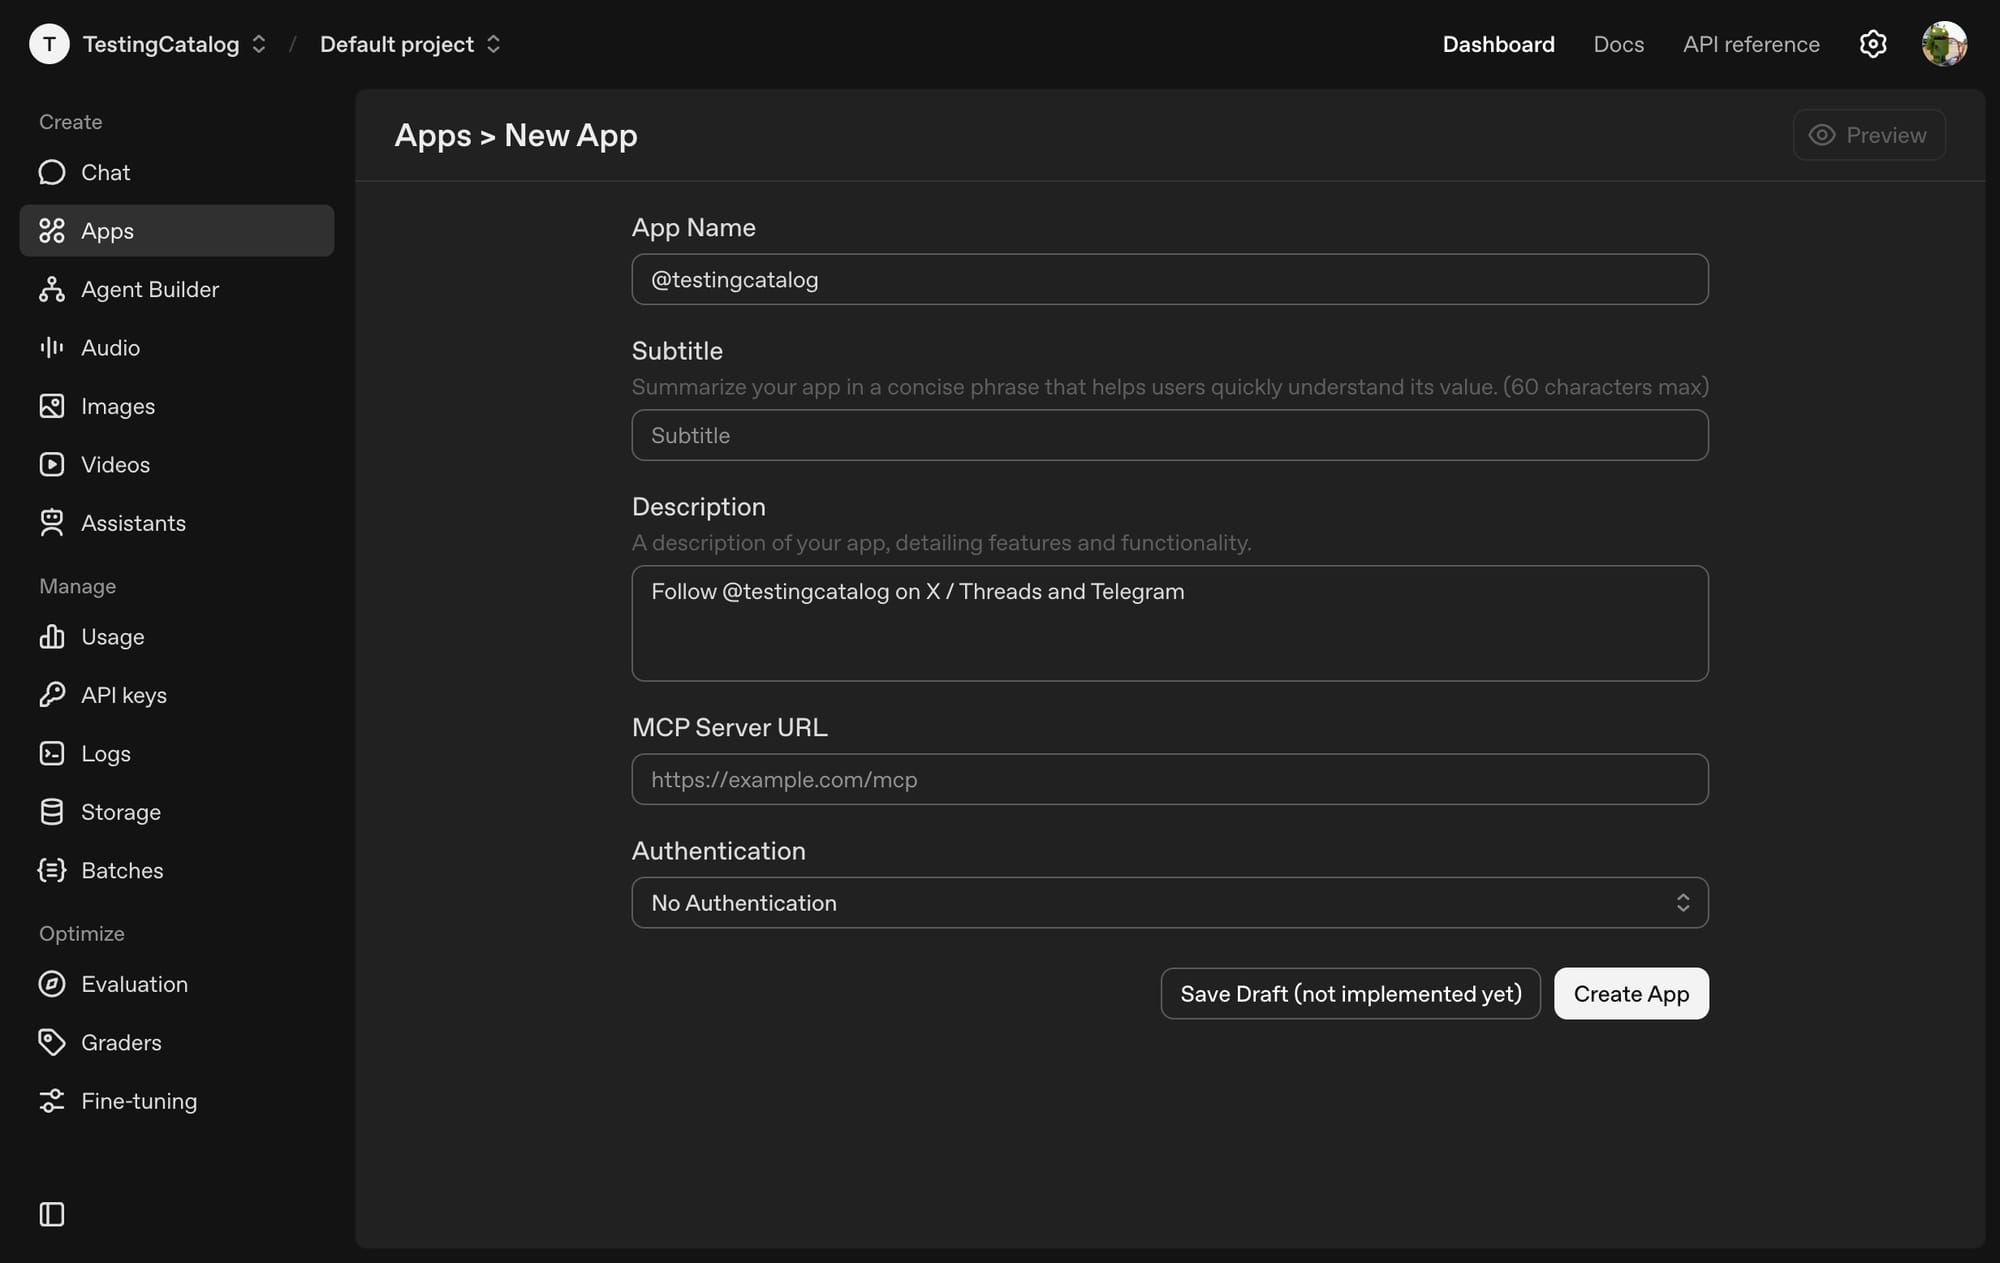2000x1263 pixels.
Task: Click the Preview button
Action: 1869,134
